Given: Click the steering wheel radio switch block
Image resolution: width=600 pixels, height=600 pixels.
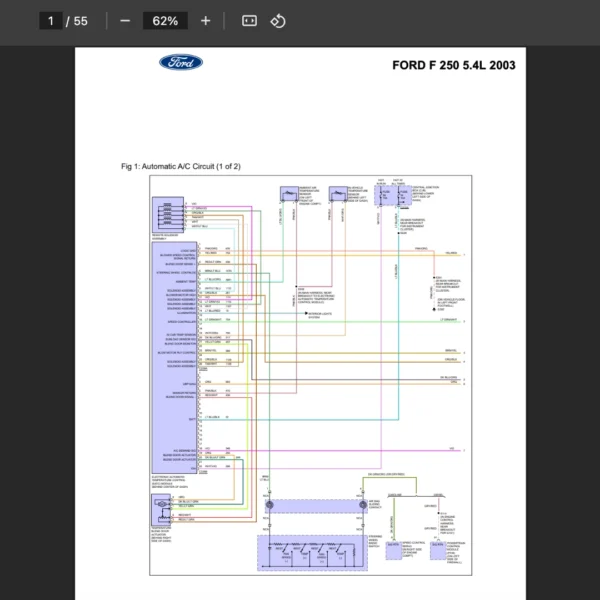Looking at the screenshot, I should 312,553.
